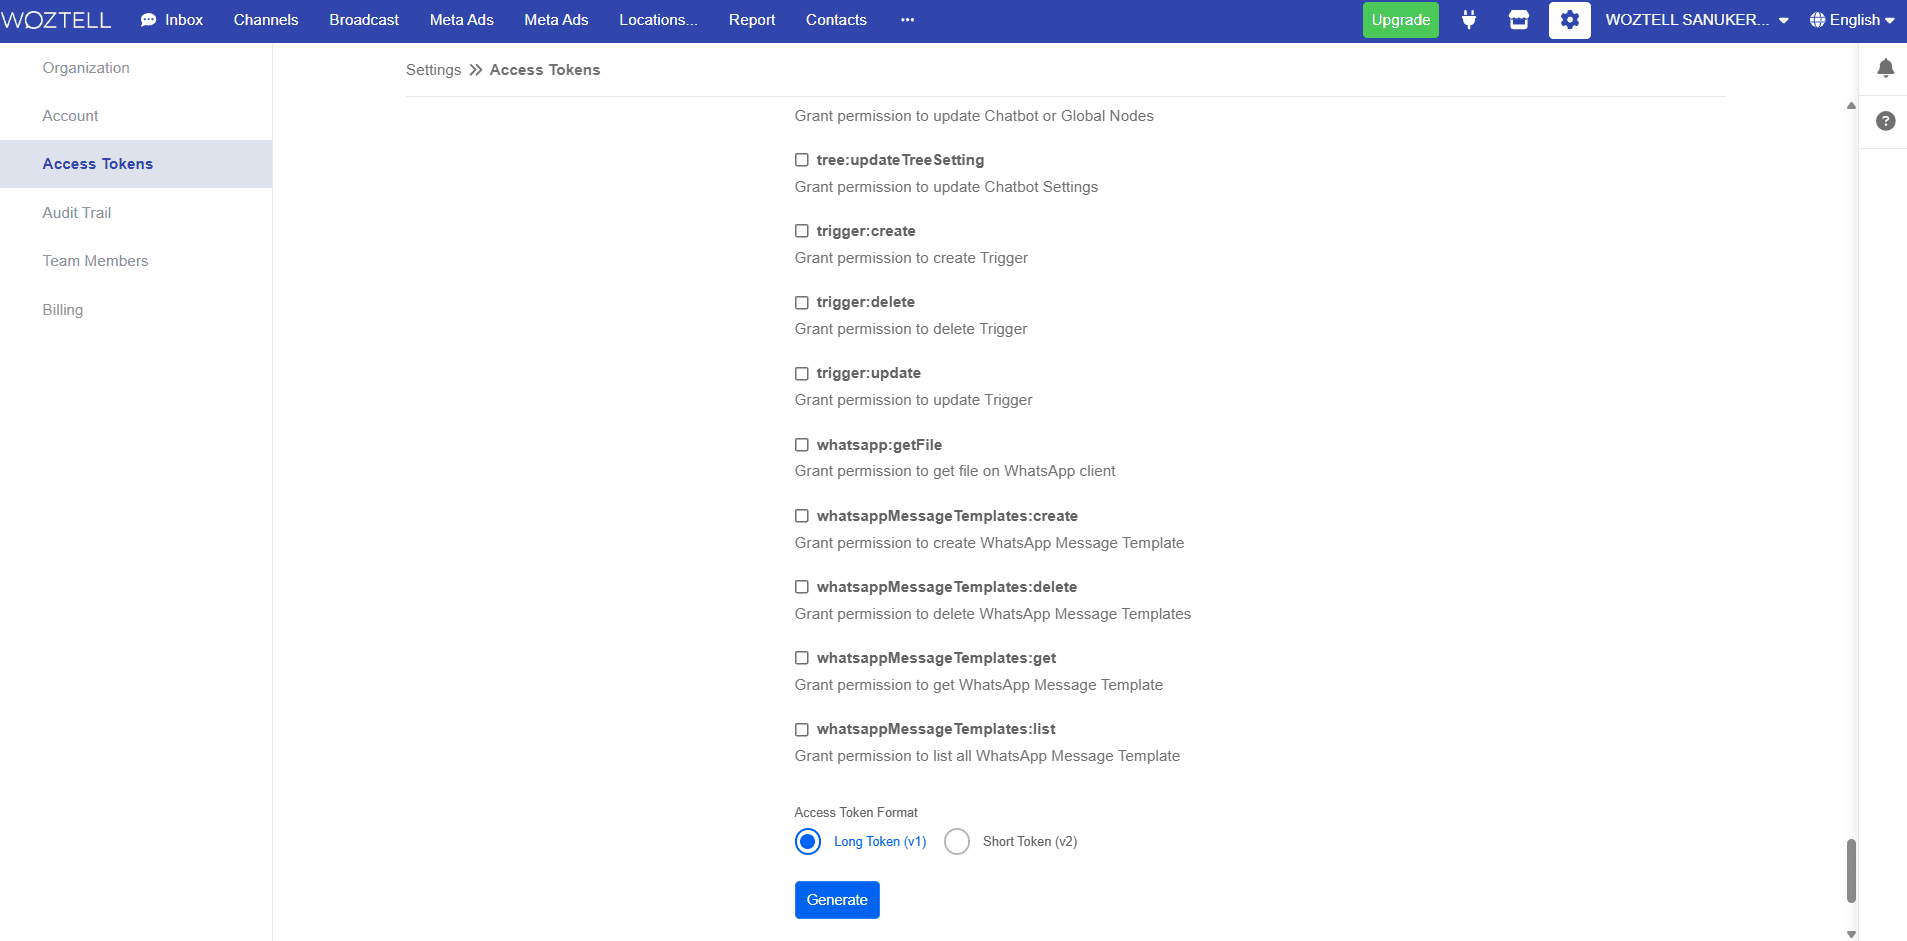The width and height of the screenshot is (1907, 941).
Task: Open the plug integrations icon
Action: [1468, 20]
